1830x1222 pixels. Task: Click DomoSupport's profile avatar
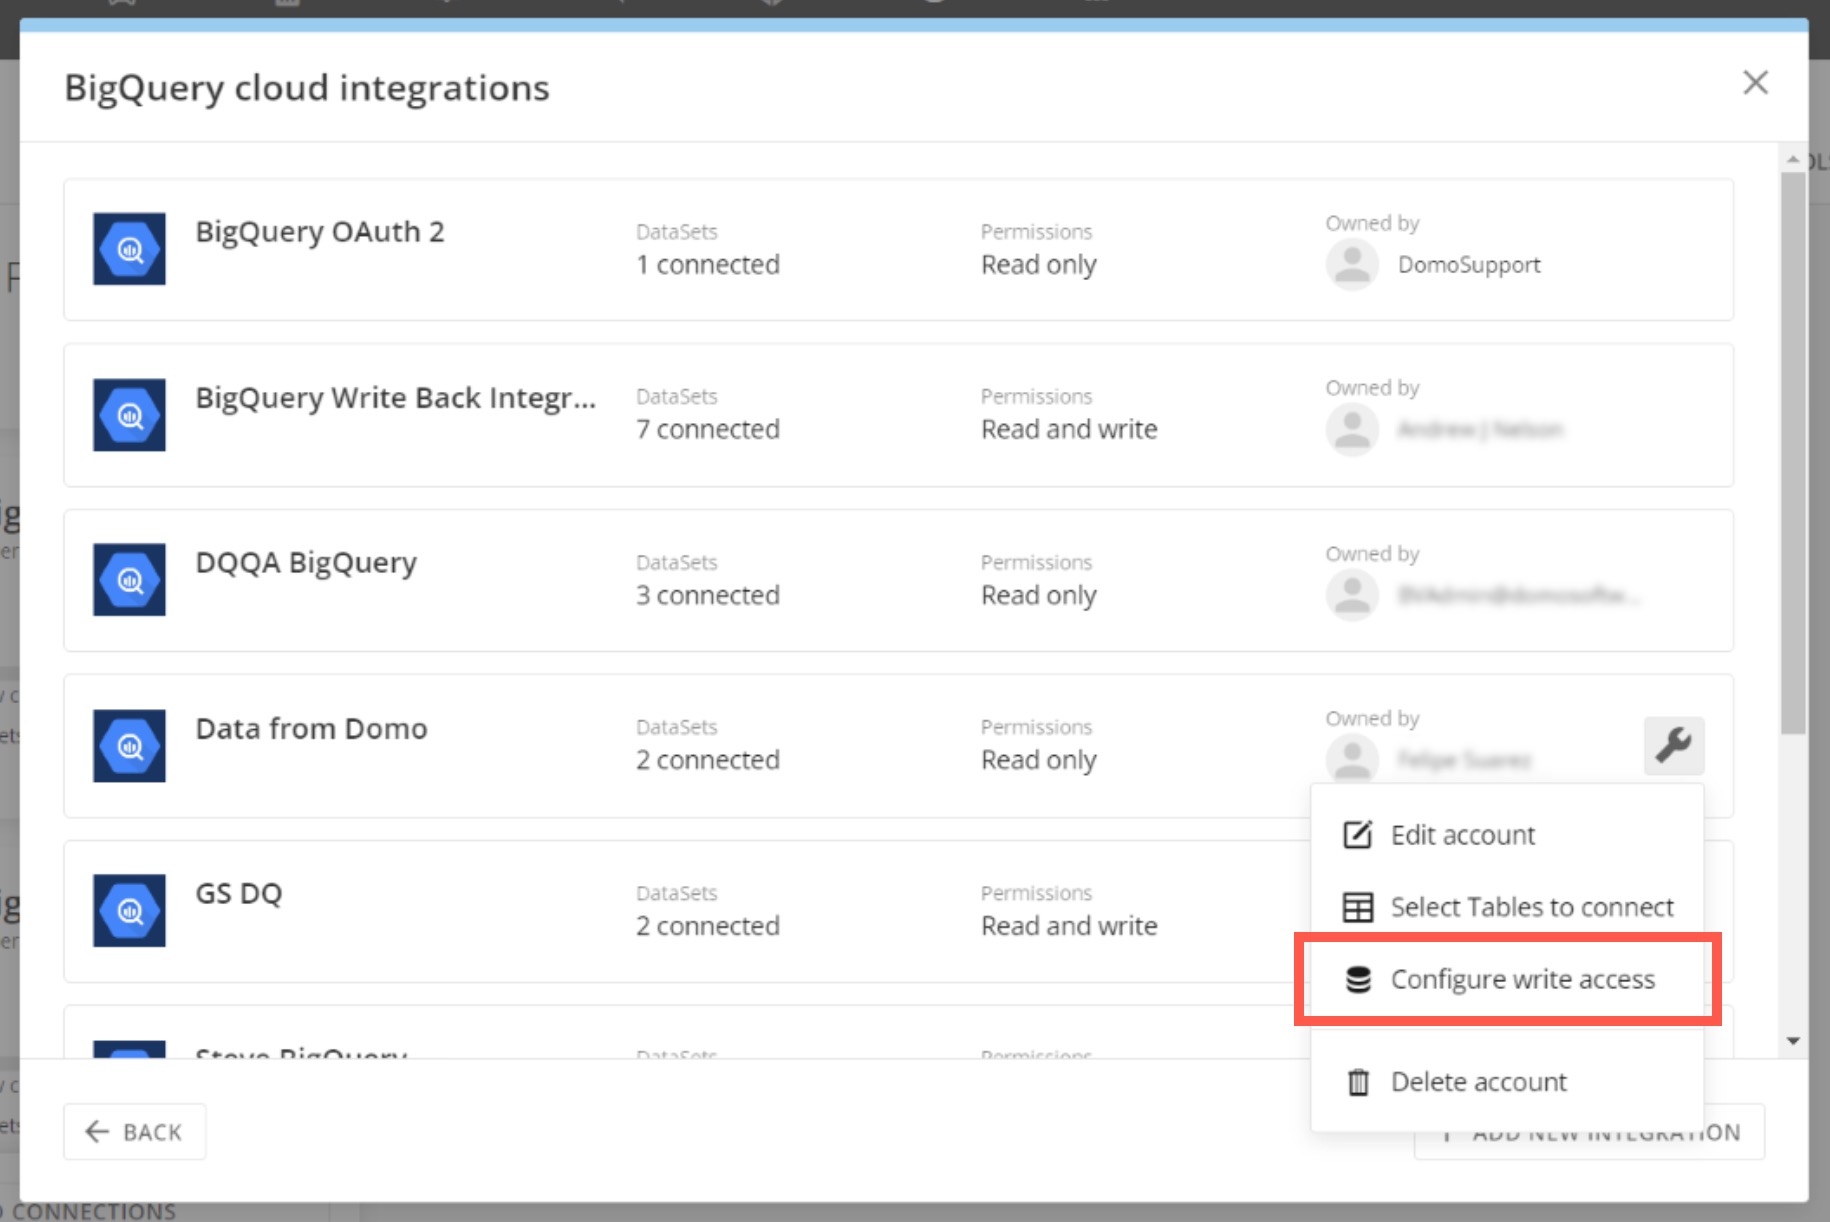point(1352,264)
